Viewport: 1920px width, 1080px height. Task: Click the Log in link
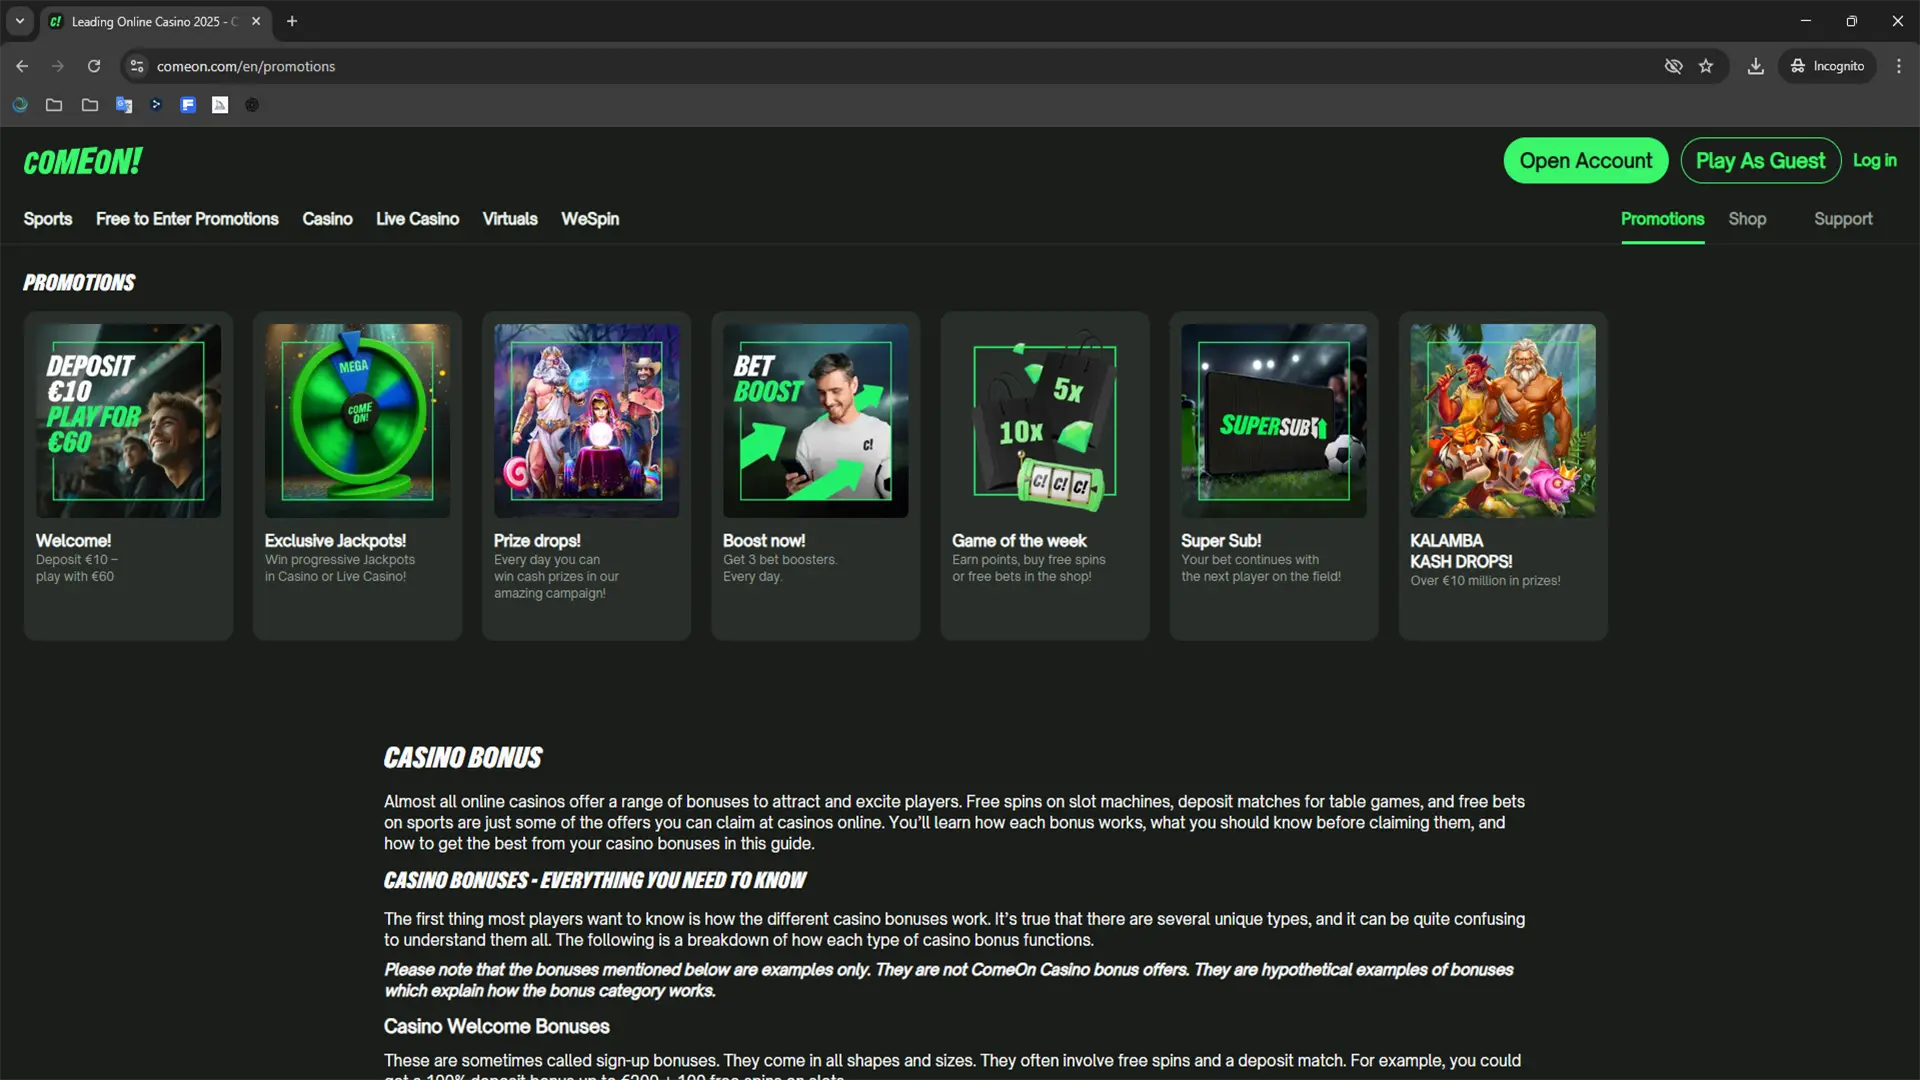tap(1874, 161)
